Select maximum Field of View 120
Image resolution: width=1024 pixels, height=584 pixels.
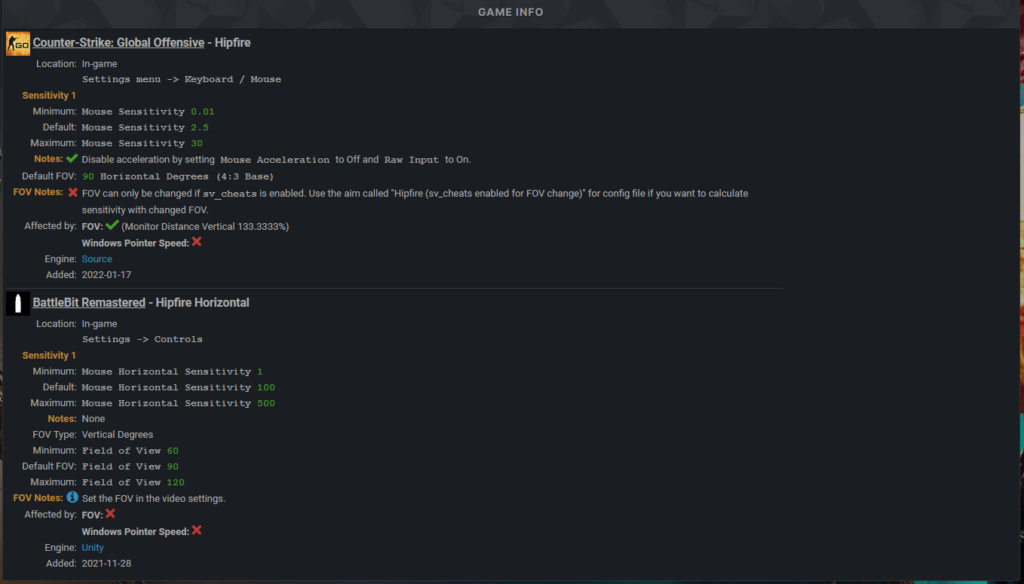point(176,482)
